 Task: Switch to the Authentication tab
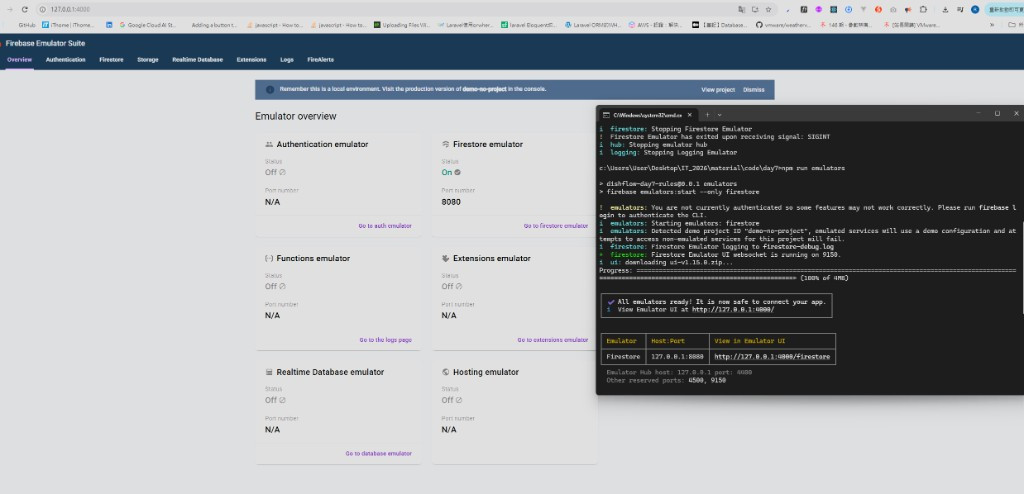[x=65, y=59]
